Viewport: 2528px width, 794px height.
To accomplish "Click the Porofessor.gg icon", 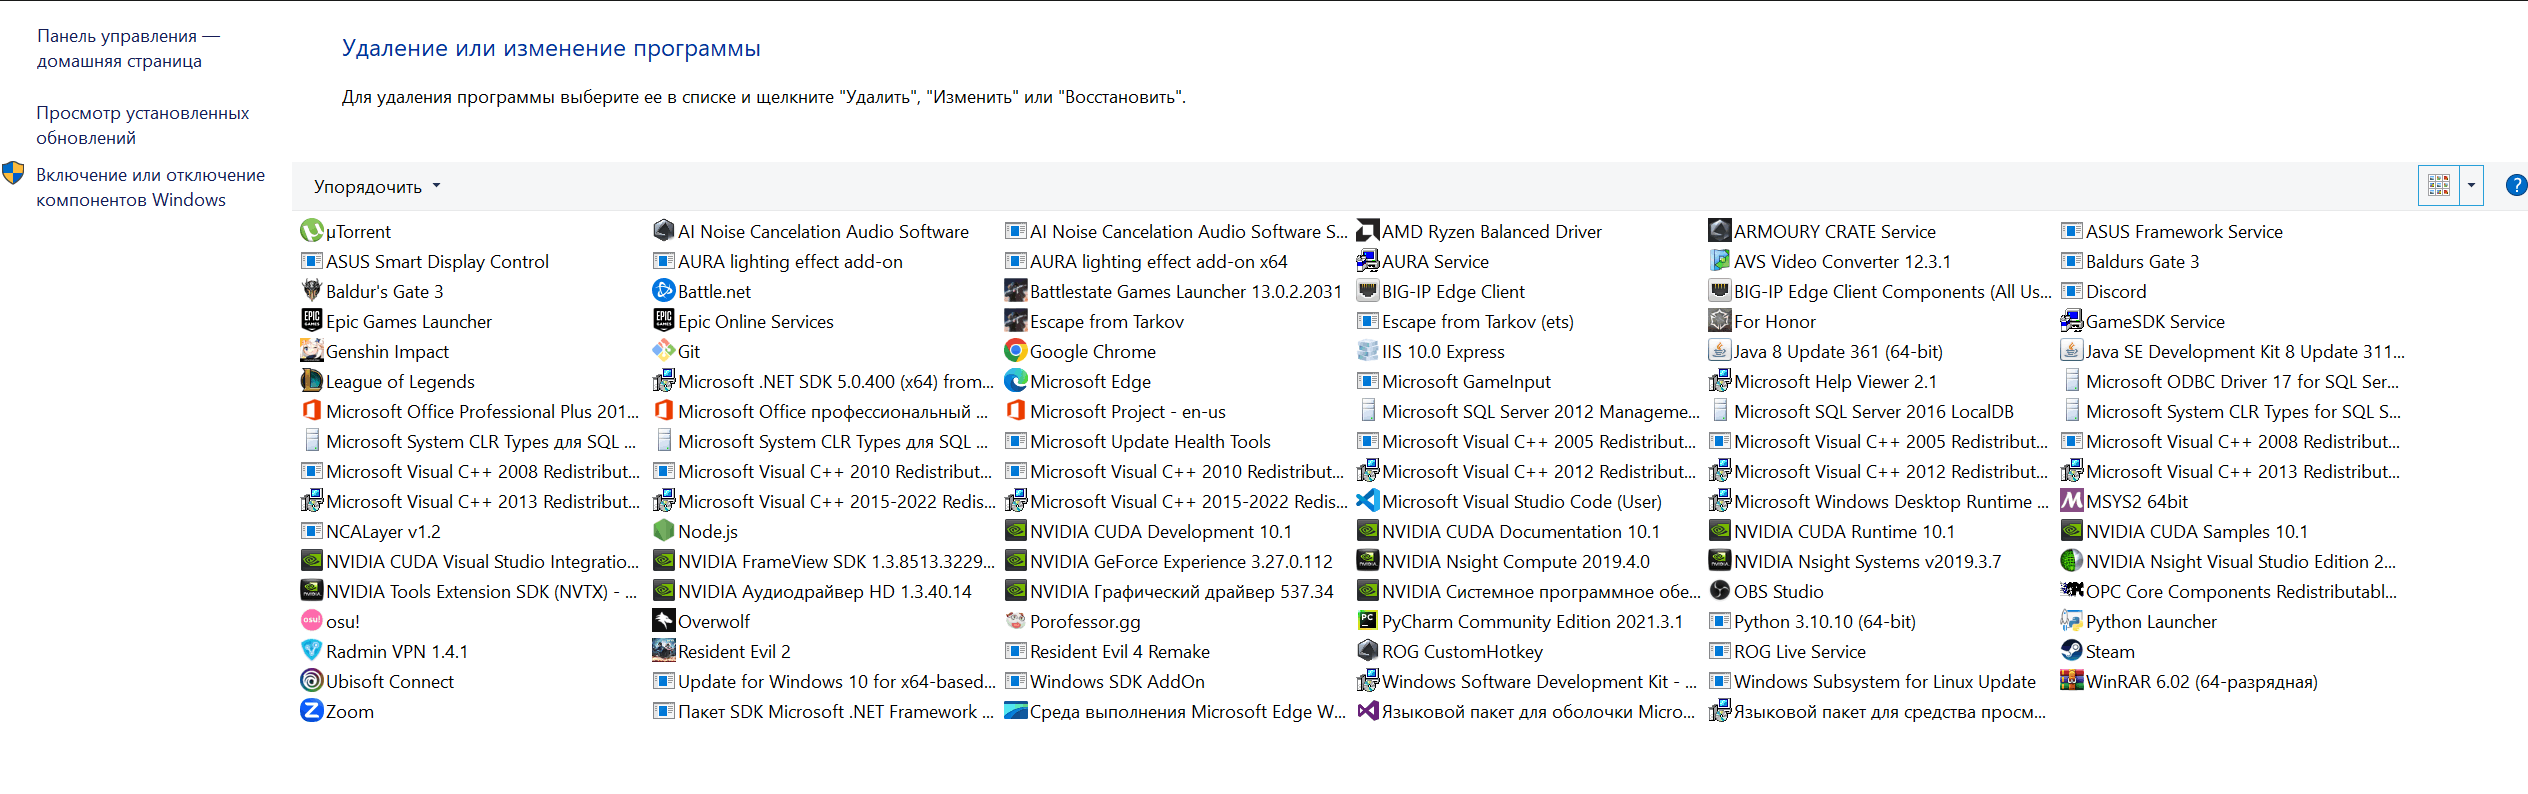I will point(1016,621).
